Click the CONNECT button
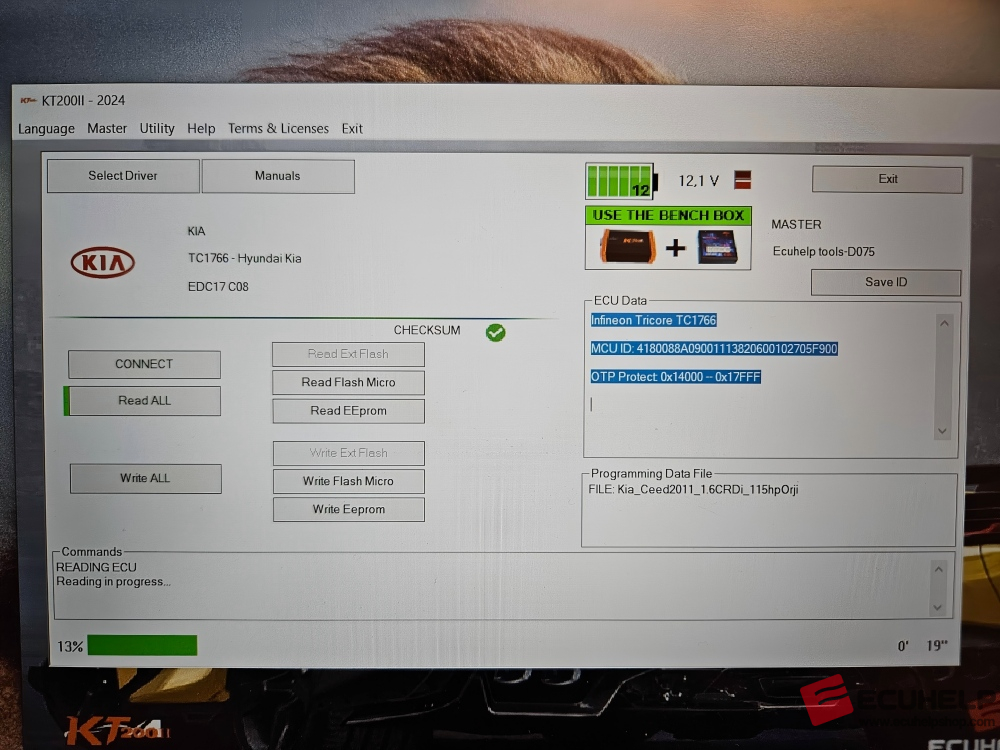Screen dimensions: 1000x750 [144, 365]
